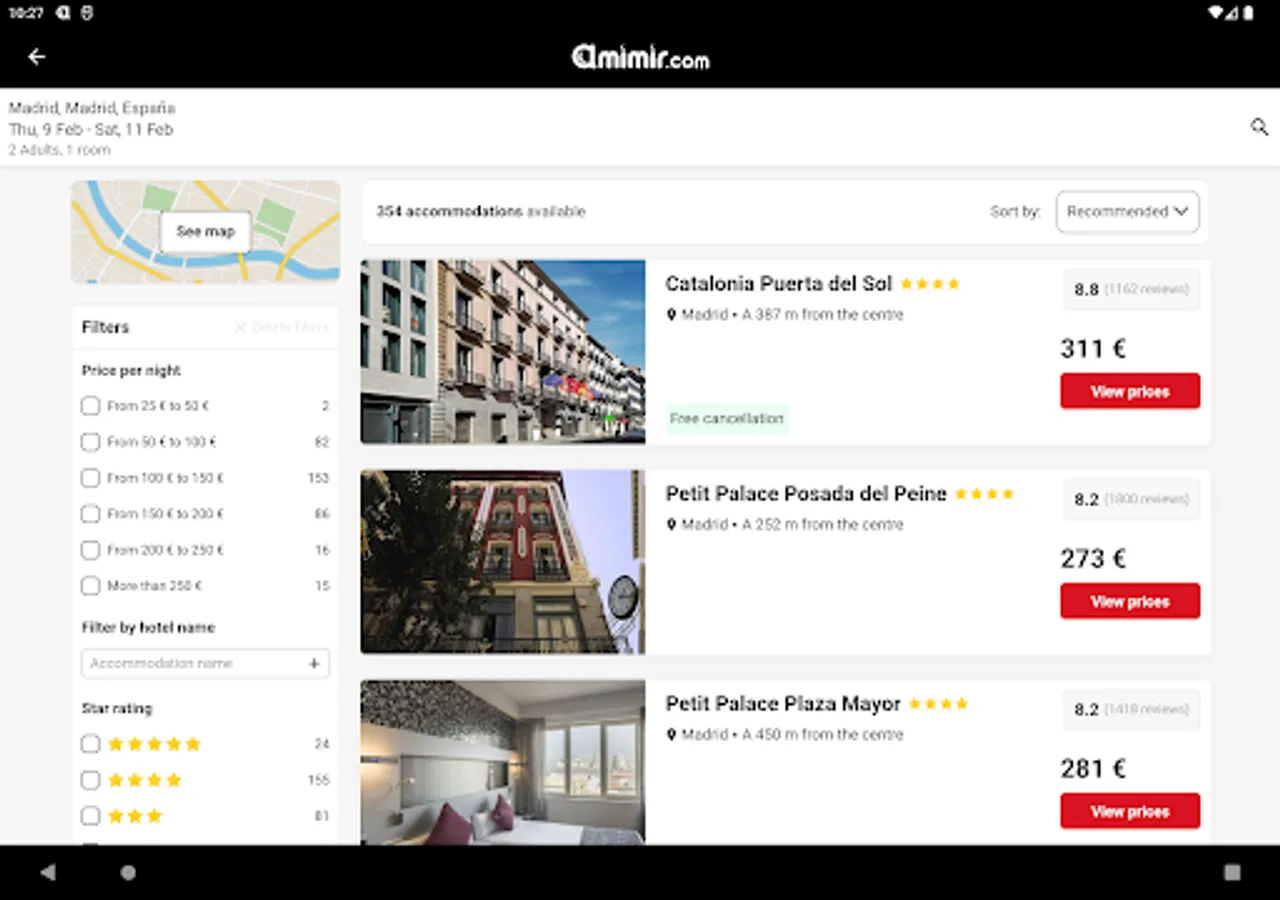This screenshot has height=900, width=1280.
Task: Check the More than 250 € filter
Action: [90, 586]
